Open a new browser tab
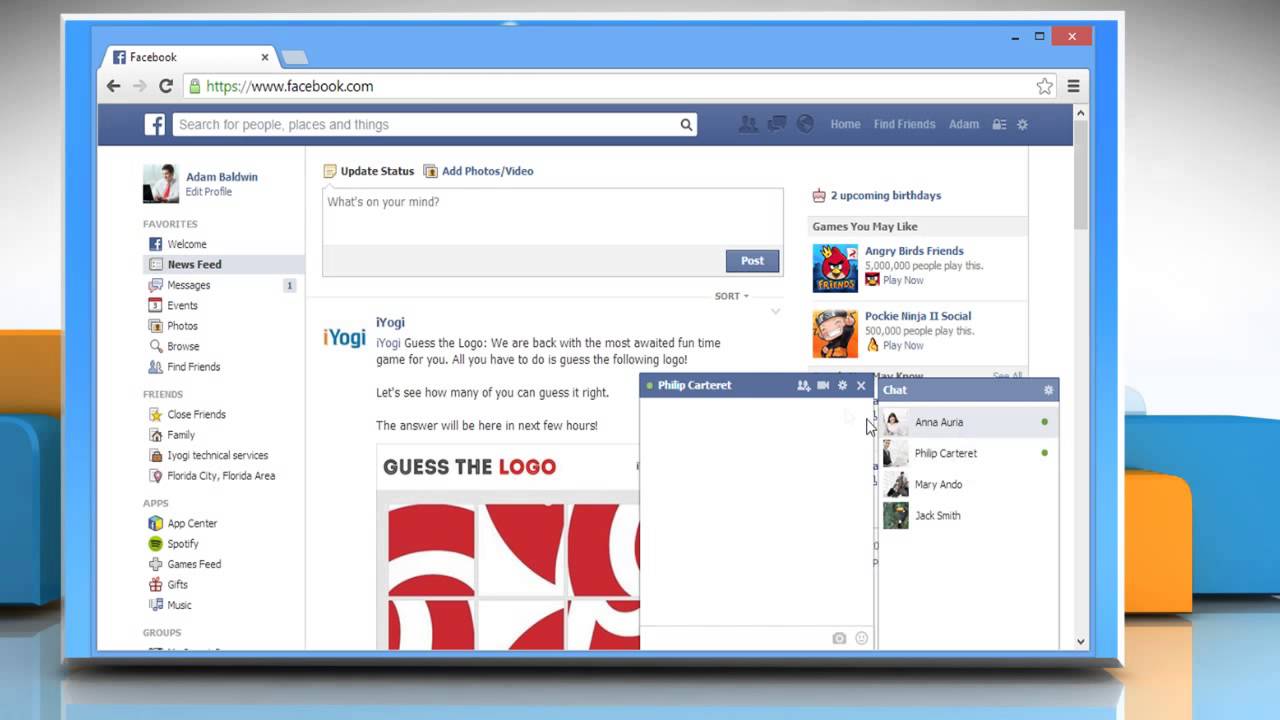1280x720 pixels. click(294, 57)
